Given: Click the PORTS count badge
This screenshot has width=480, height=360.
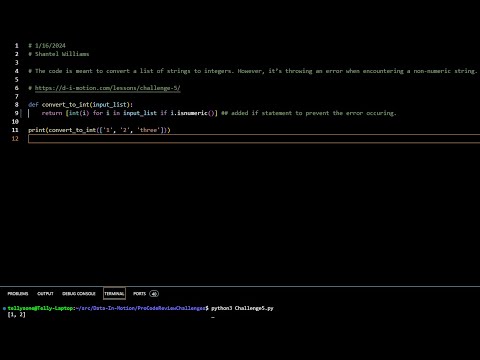Looking at the screenshot, I should (154, 294).
